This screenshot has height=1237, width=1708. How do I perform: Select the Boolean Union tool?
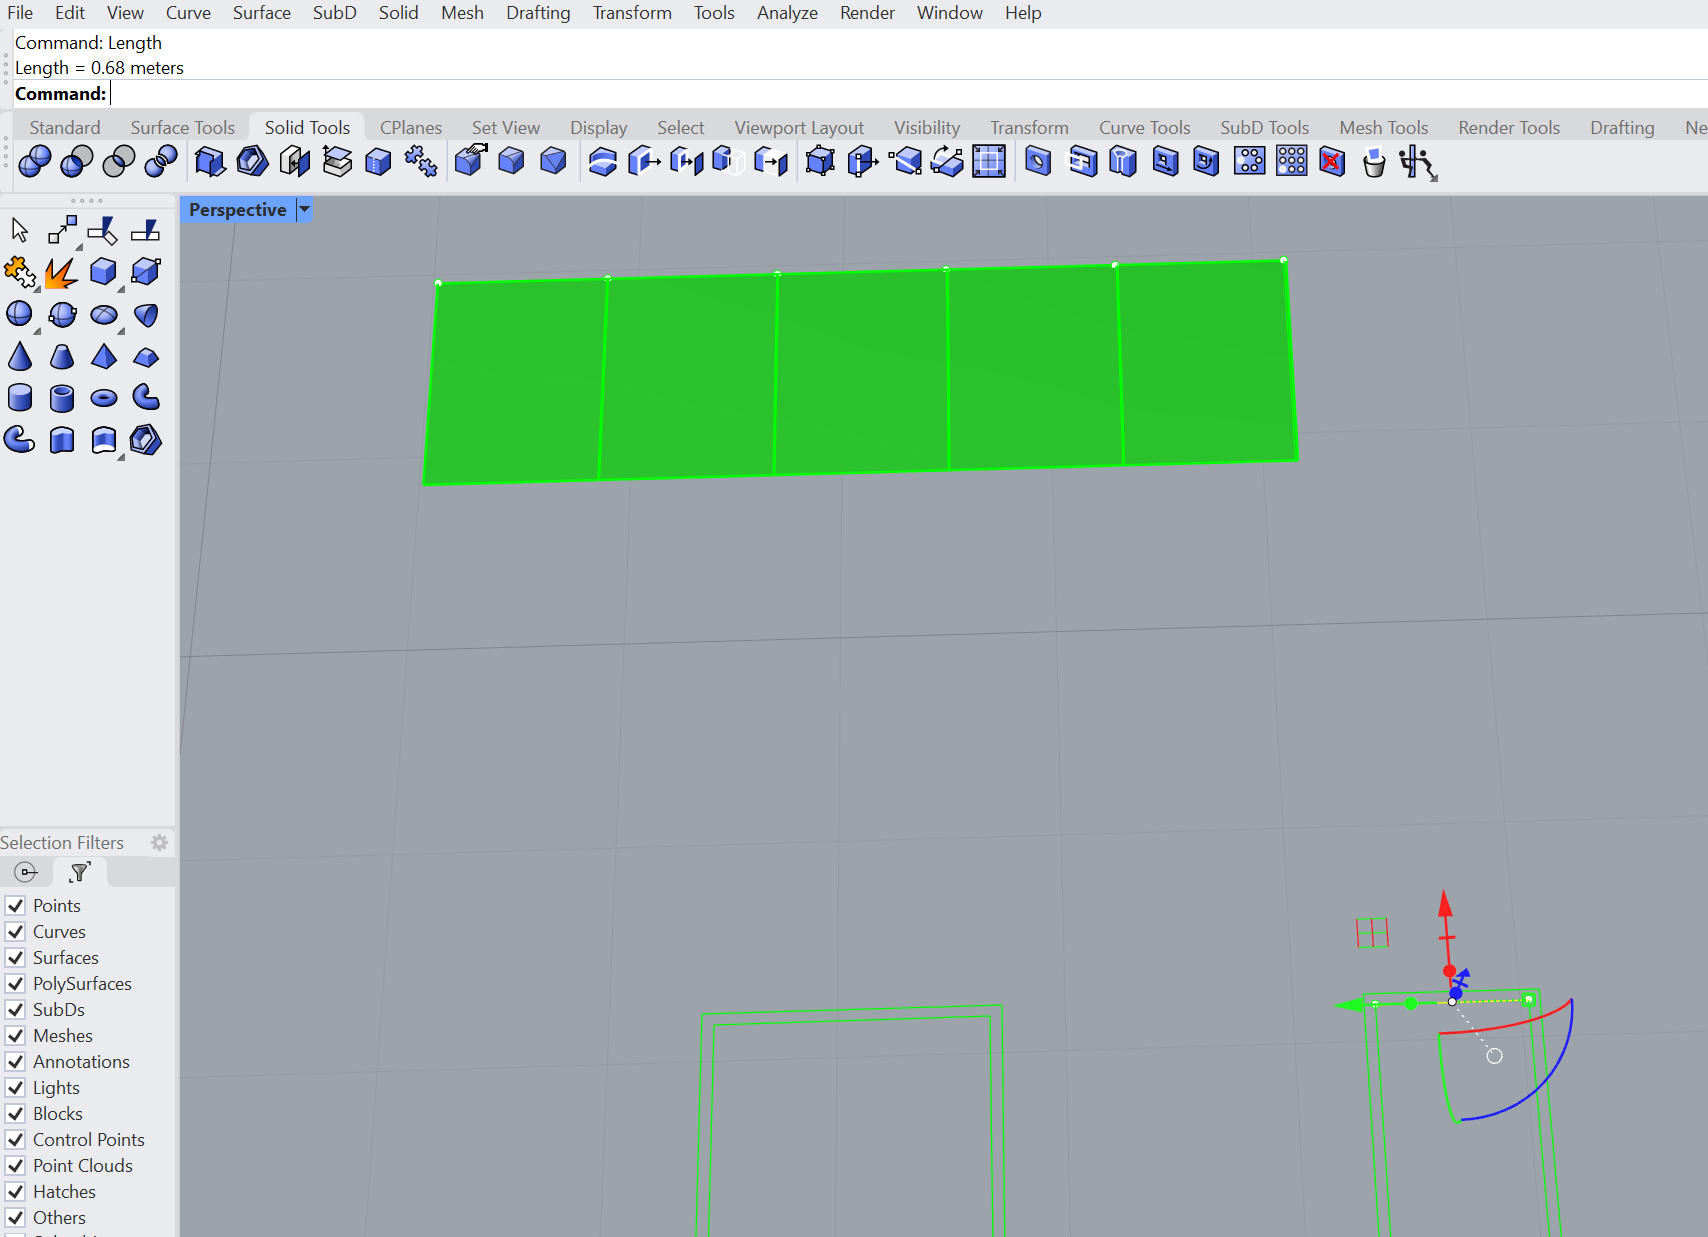pyautogui.click(x=35, y=161)
